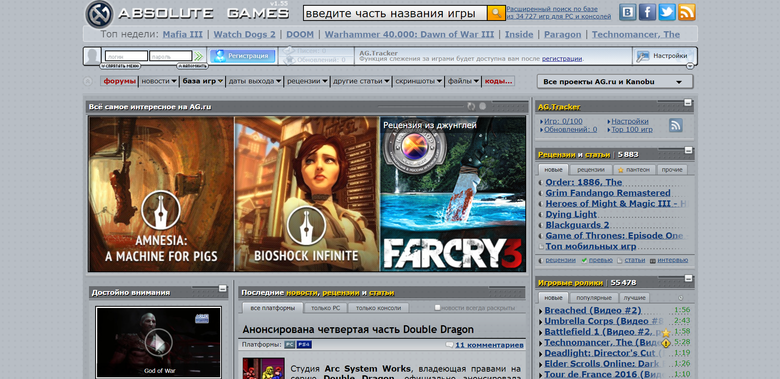
Task: Click the Absolute Games logo icon
Action: pos(99,14)
